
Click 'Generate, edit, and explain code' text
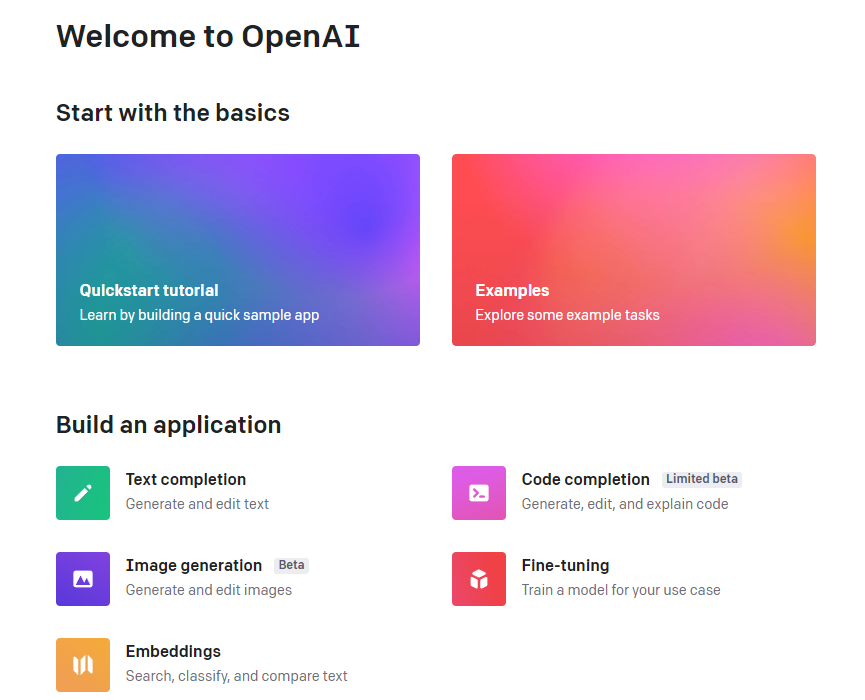coord(625,504)
